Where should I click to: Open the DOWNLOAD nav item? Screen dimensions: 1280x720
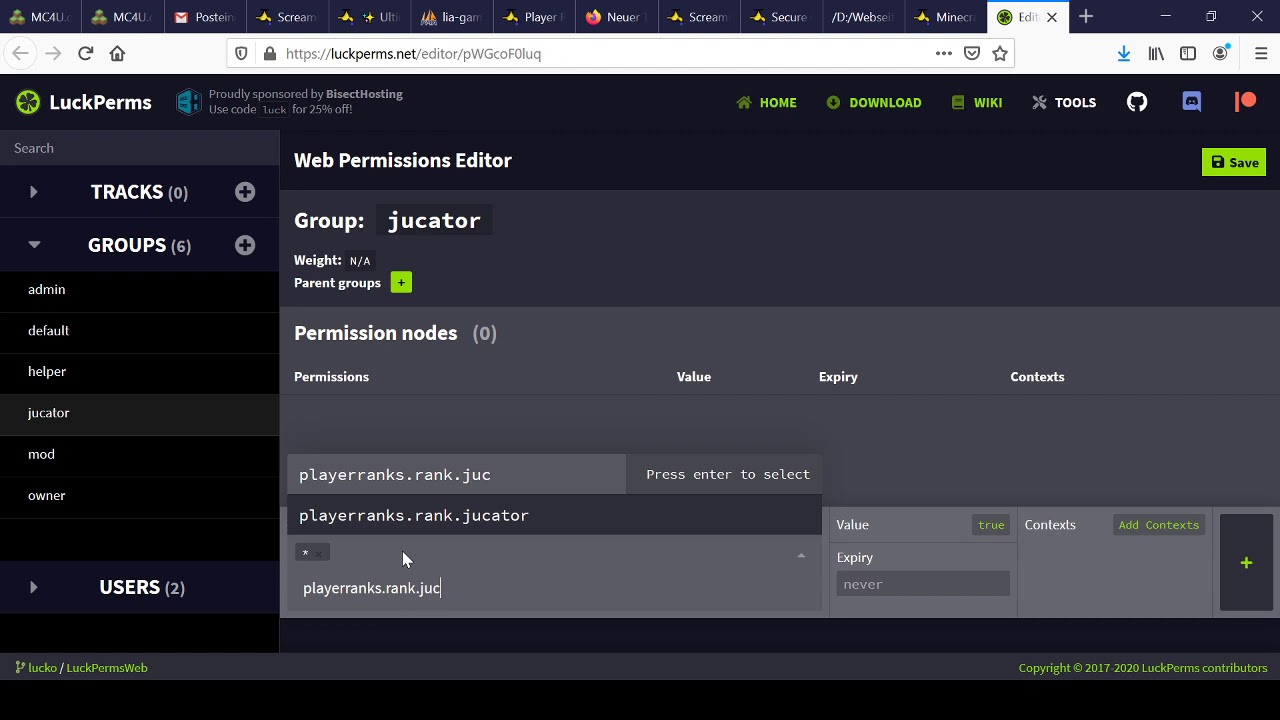point(874,102)
